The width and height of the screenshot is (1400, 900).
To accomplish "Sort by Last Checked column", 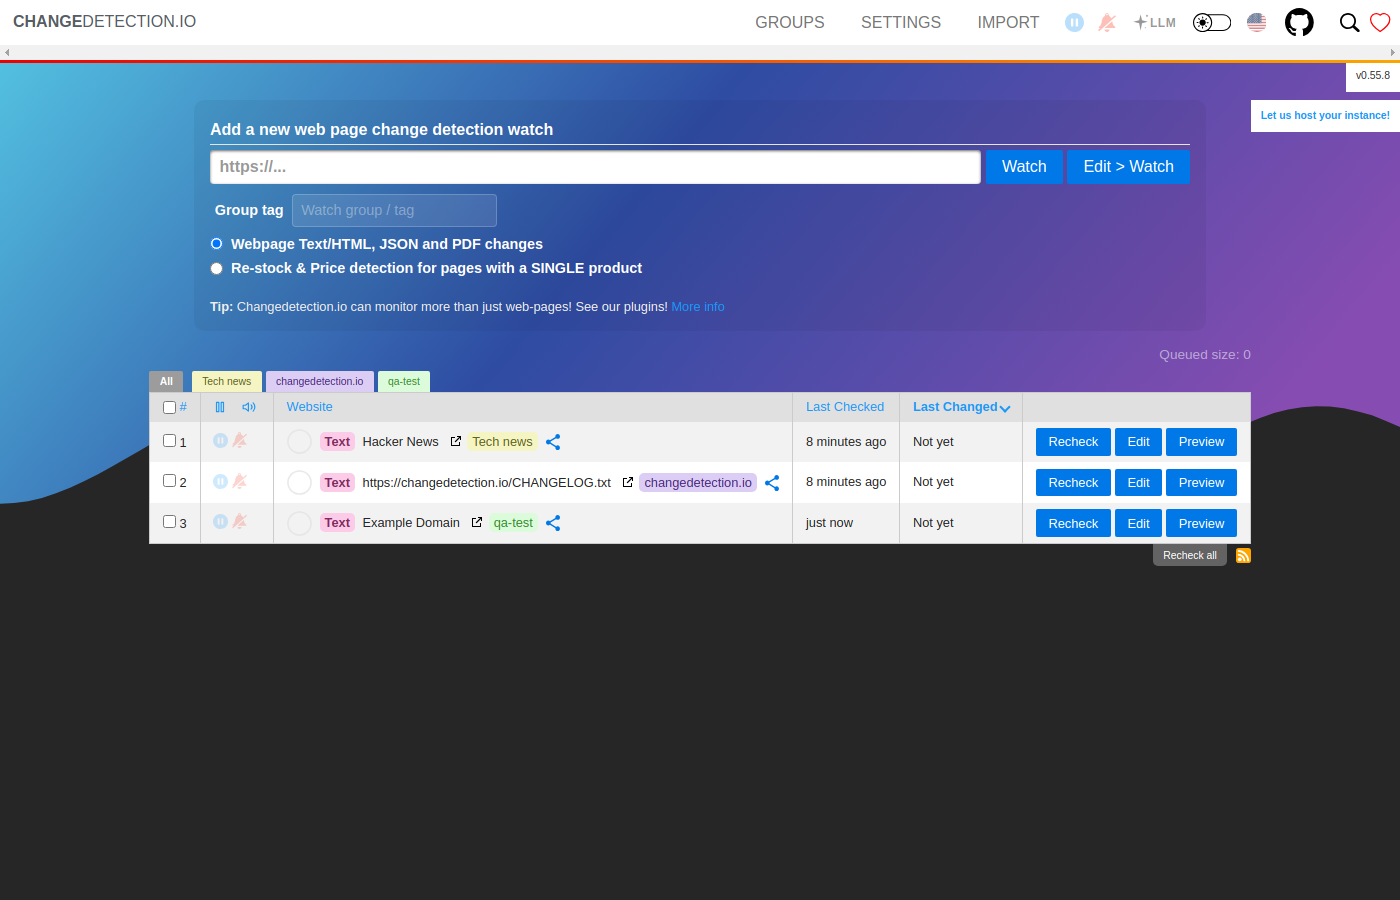I will tap(845, 407).
